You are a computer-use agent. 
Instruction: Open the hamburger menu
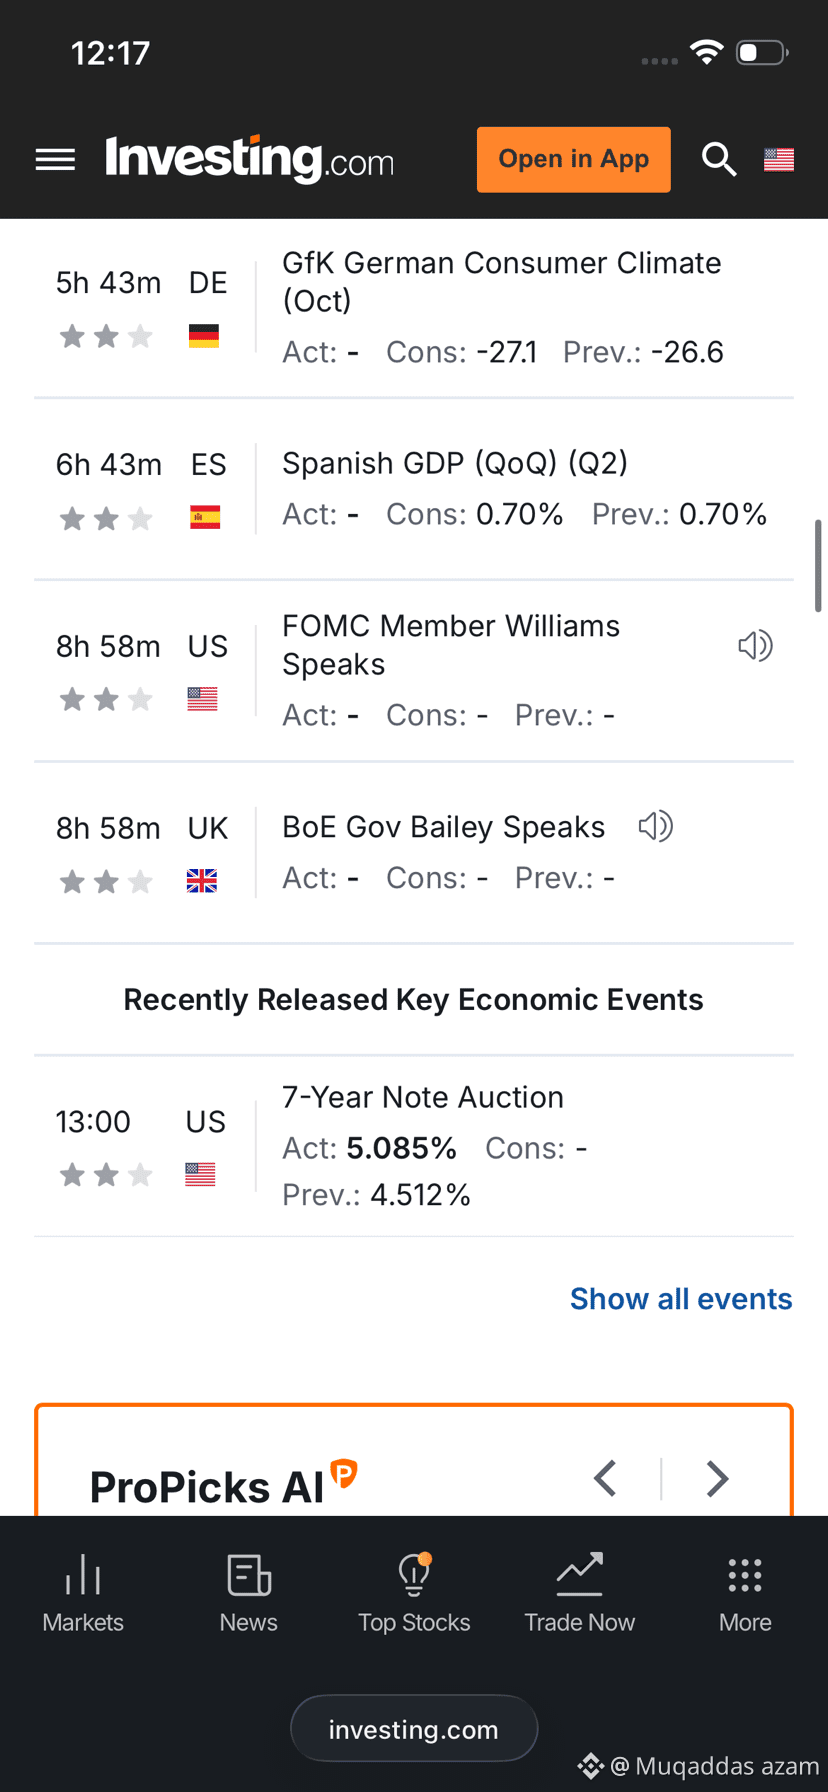tap(55, 159)
